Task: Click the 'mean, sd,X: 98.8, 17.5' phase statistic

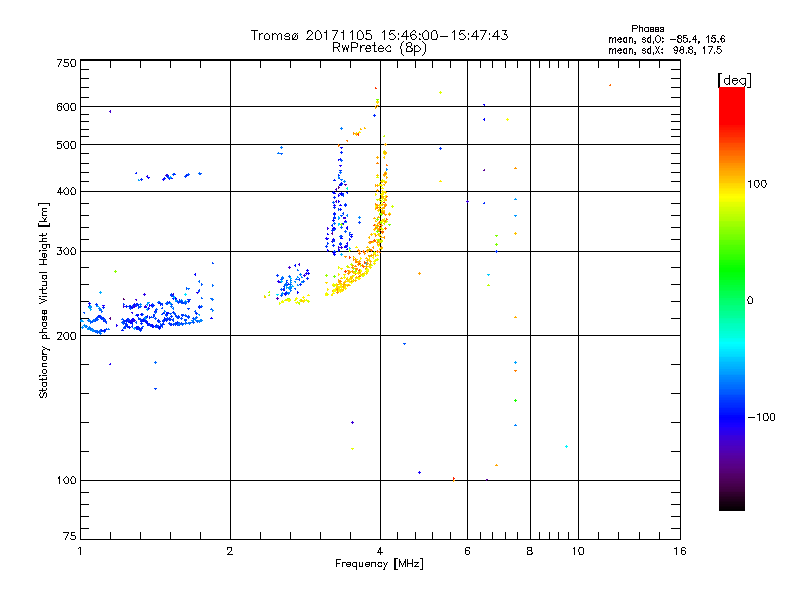Action: click(665, 50)
